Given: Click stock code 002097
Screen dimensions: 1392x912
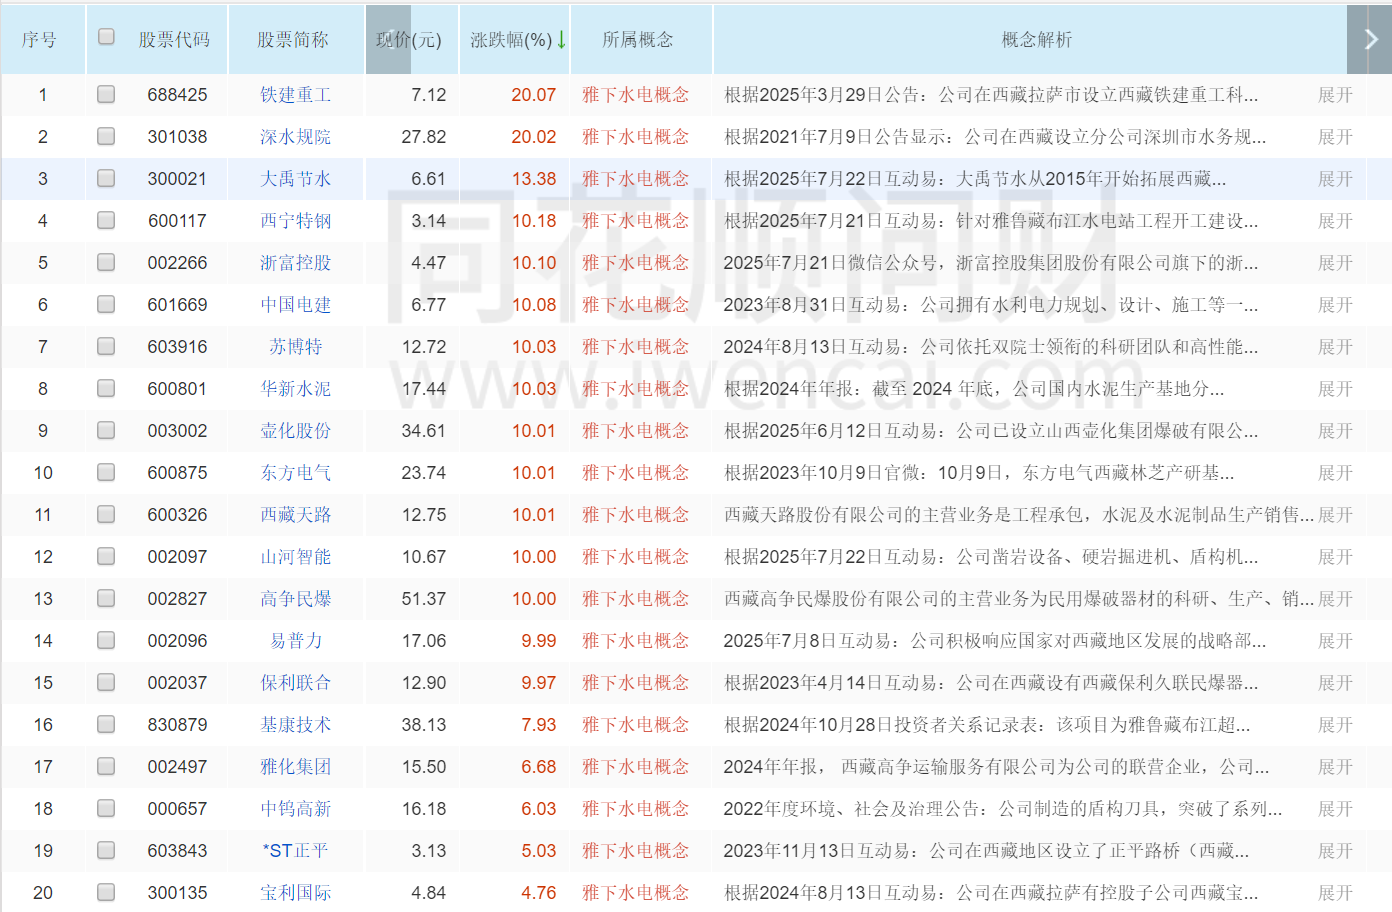Looking at the screenshot, I should click(177, 557).
